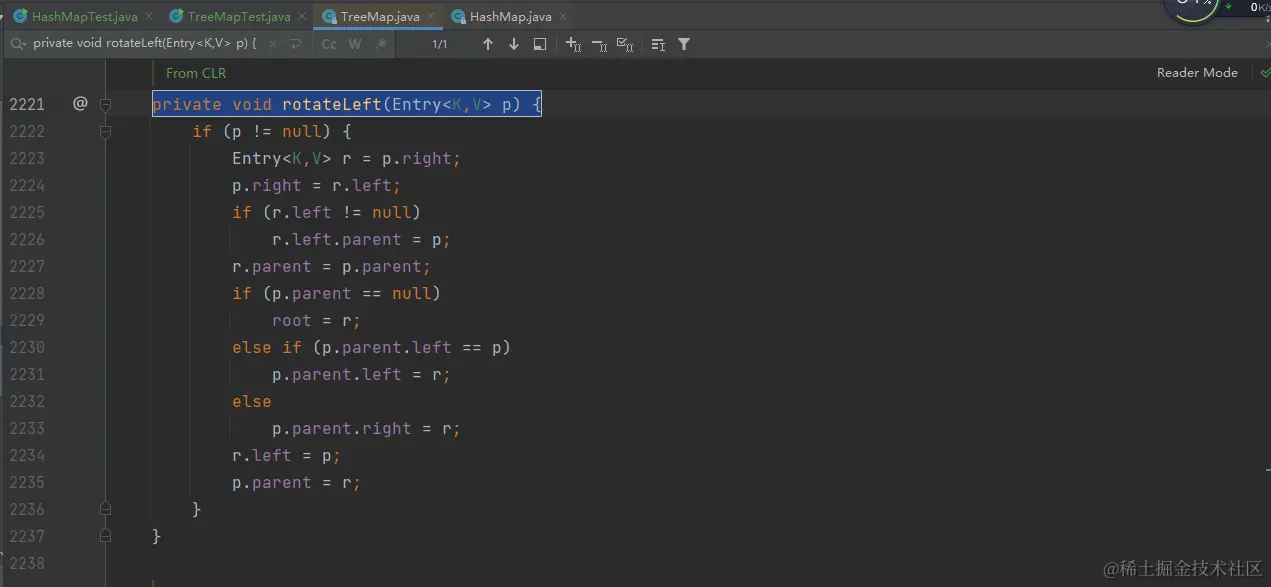Viewport: 1271px width, 587px height.
Task: Click 'r.left = p;' code line
Action: click(x=286, y=455)
